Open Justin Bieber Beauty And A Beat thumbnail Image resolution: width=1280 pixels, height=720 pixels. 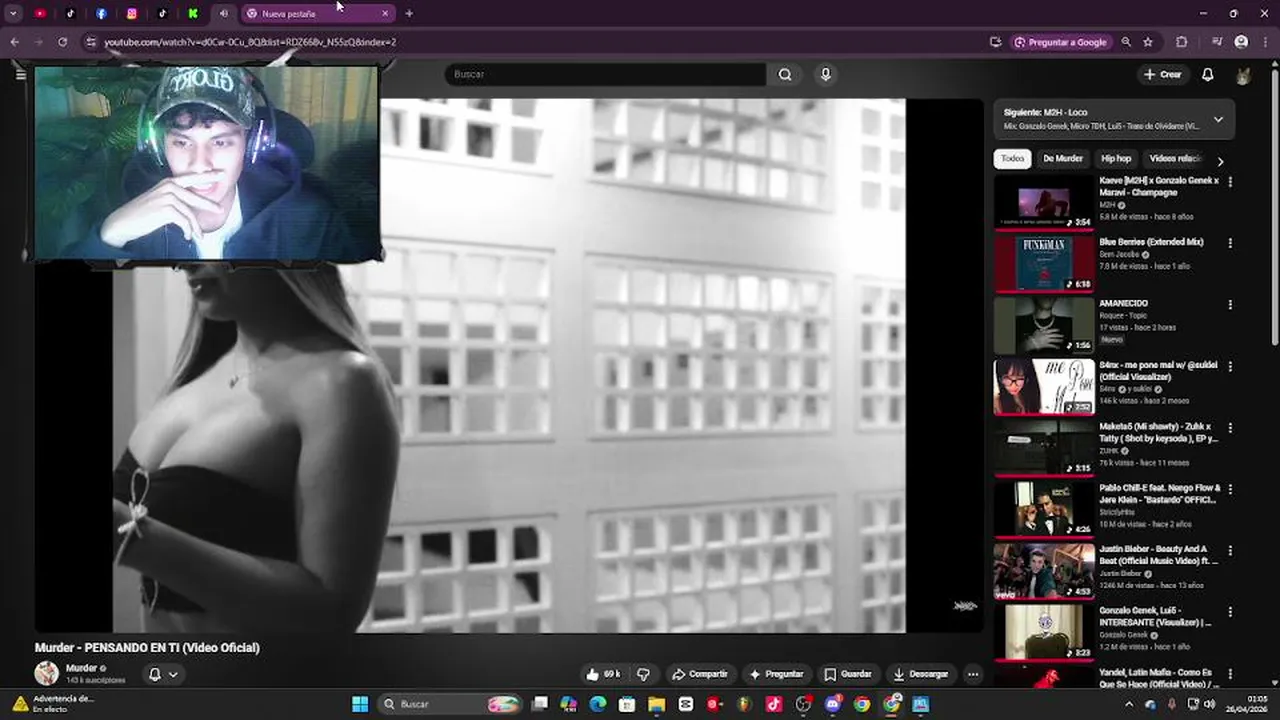[x=1044, y=571]
